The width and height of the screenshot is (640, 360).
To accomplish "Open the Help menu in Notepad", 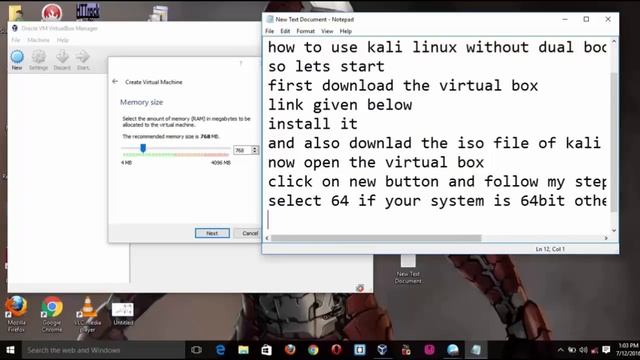I will 345,31.
